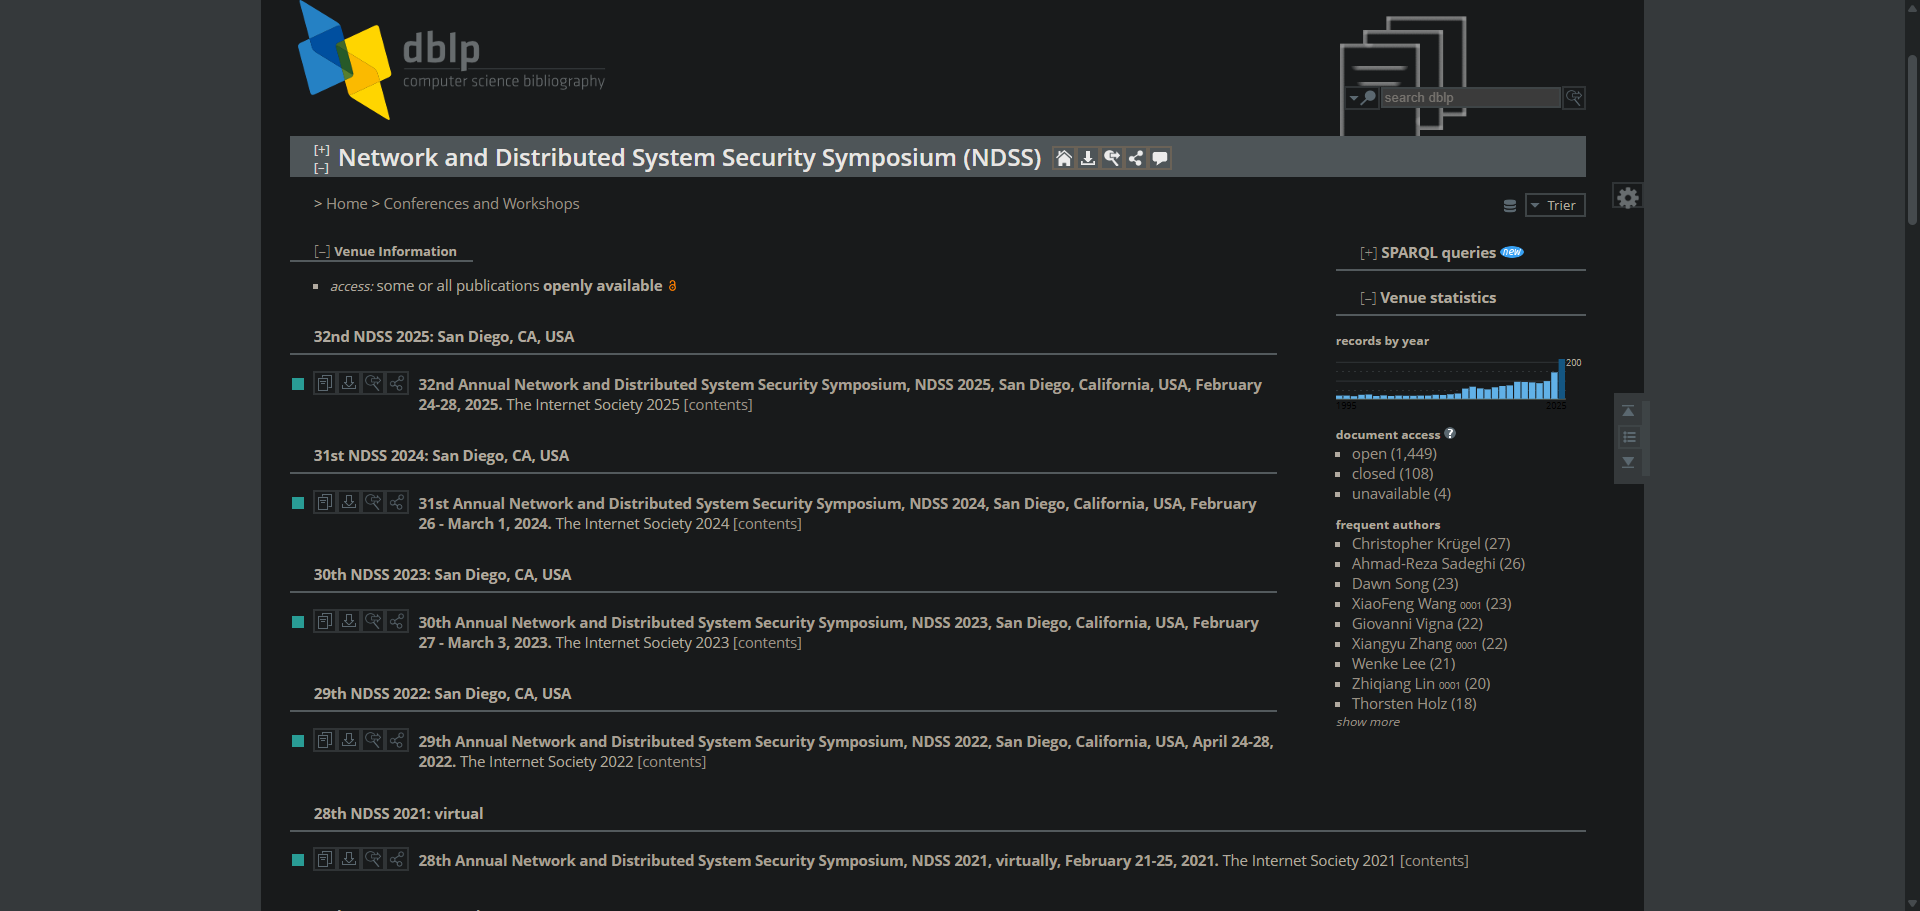The image size is (1920, 911).
Task: Click share icon for NDSS 2023 entry
Action: click(x=397, y=621)
